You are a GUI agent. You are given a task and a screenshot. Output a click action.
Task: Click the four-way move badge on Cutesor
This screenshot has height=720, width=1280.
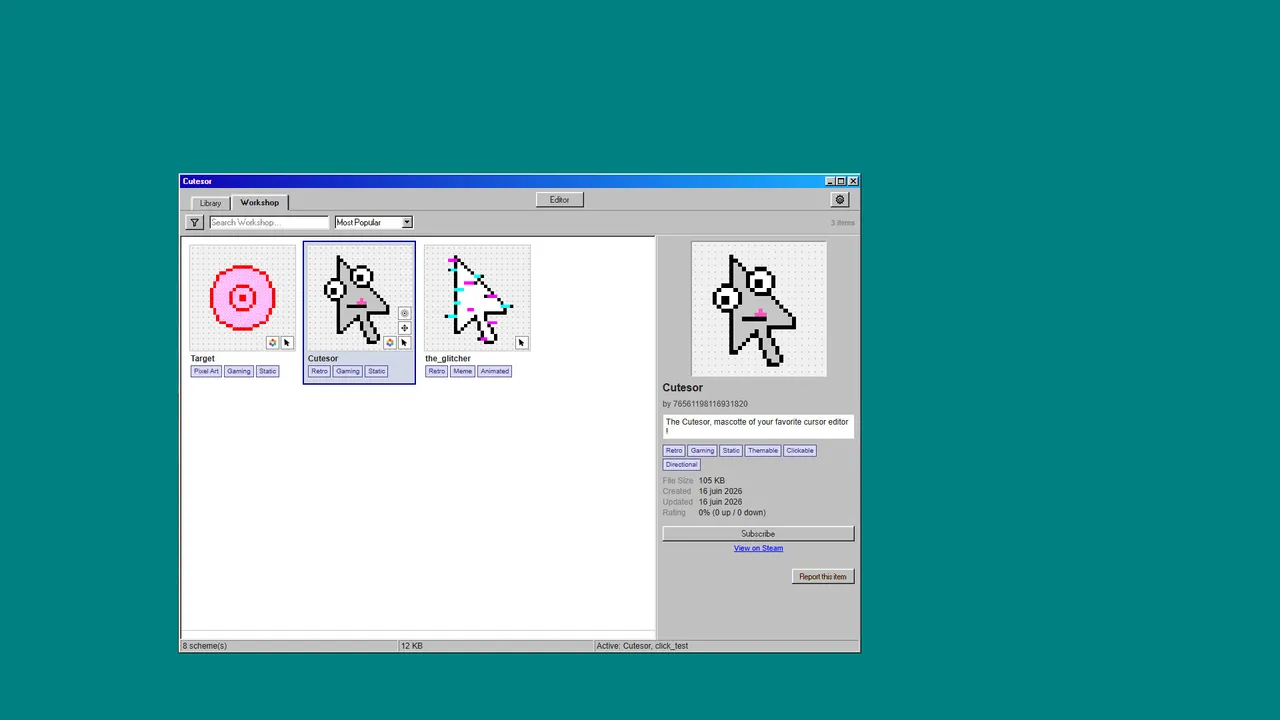[404, 328]
